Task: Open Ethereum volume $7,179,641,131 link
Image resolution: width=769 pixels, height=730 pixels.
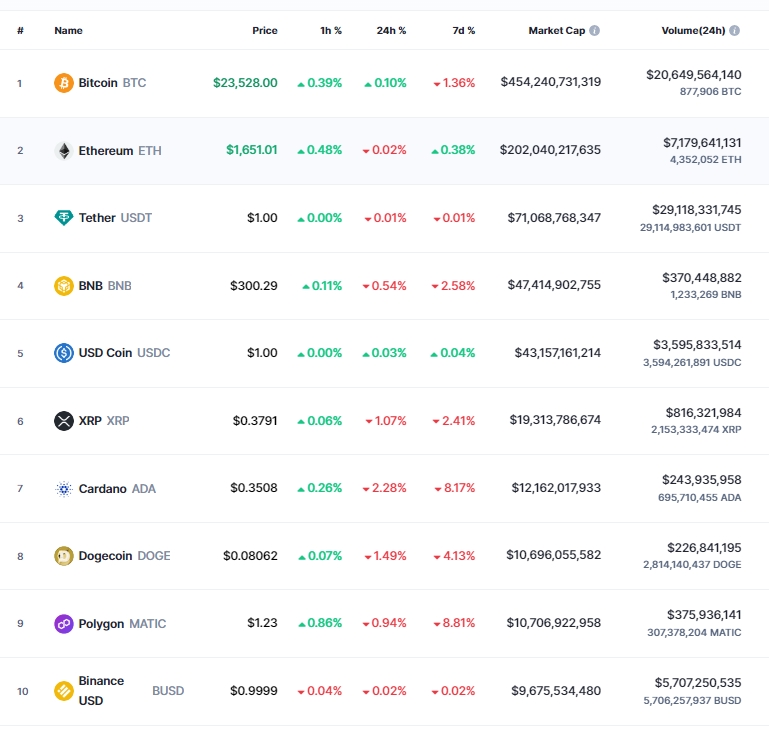Action: 702,143
